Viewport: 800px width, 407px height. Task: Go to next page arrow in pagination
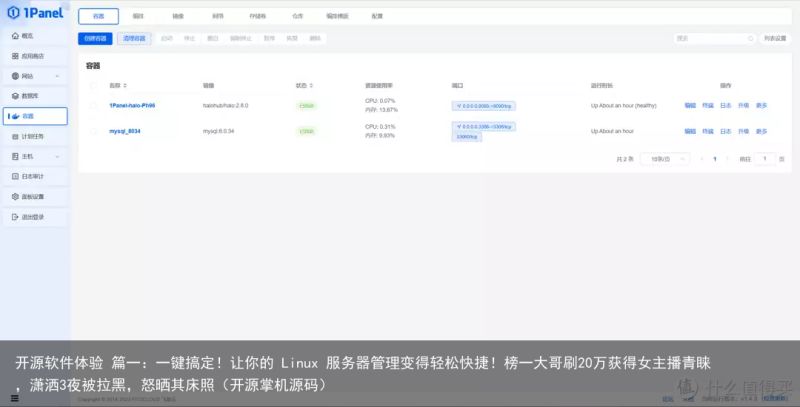pyautogui.click(x=727, y=159)
